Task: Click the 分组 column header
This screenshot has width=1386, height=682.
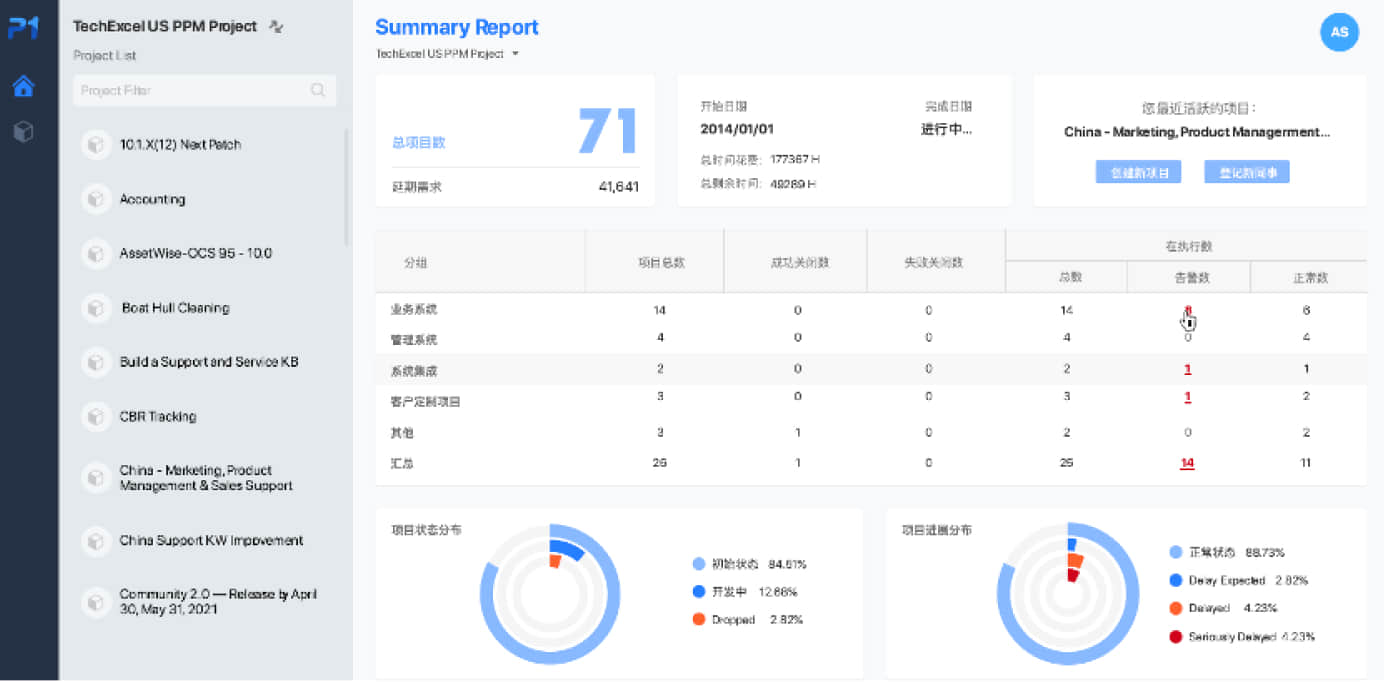Action: click(x=415, y=262)
